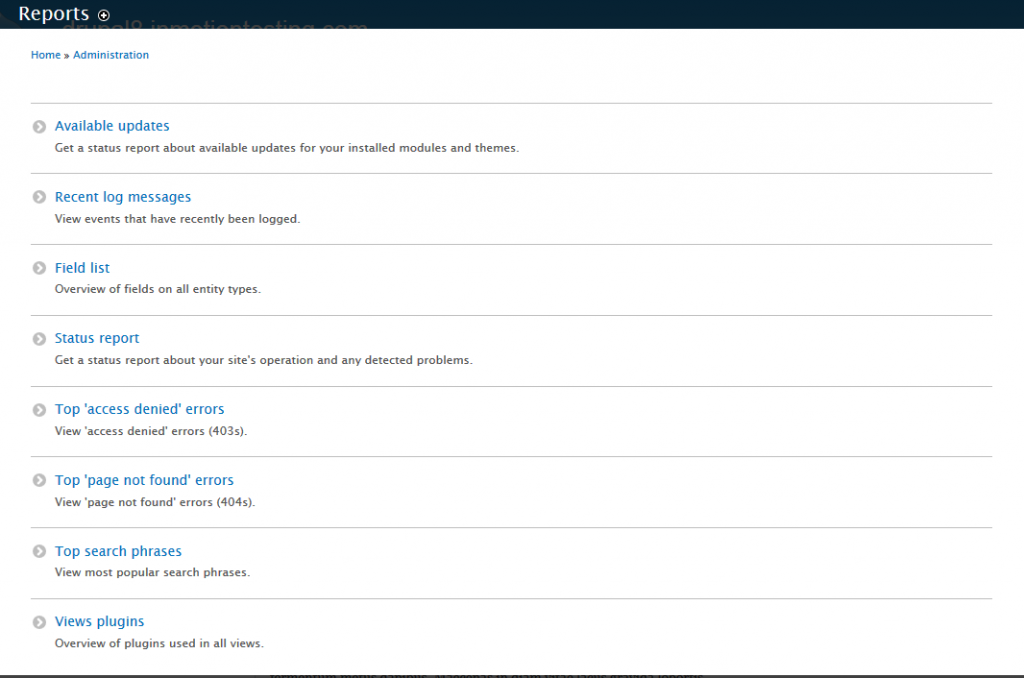Click the Status report arrow icon
This screenshot has height=678, width=1024.
(x=39, y=339)
